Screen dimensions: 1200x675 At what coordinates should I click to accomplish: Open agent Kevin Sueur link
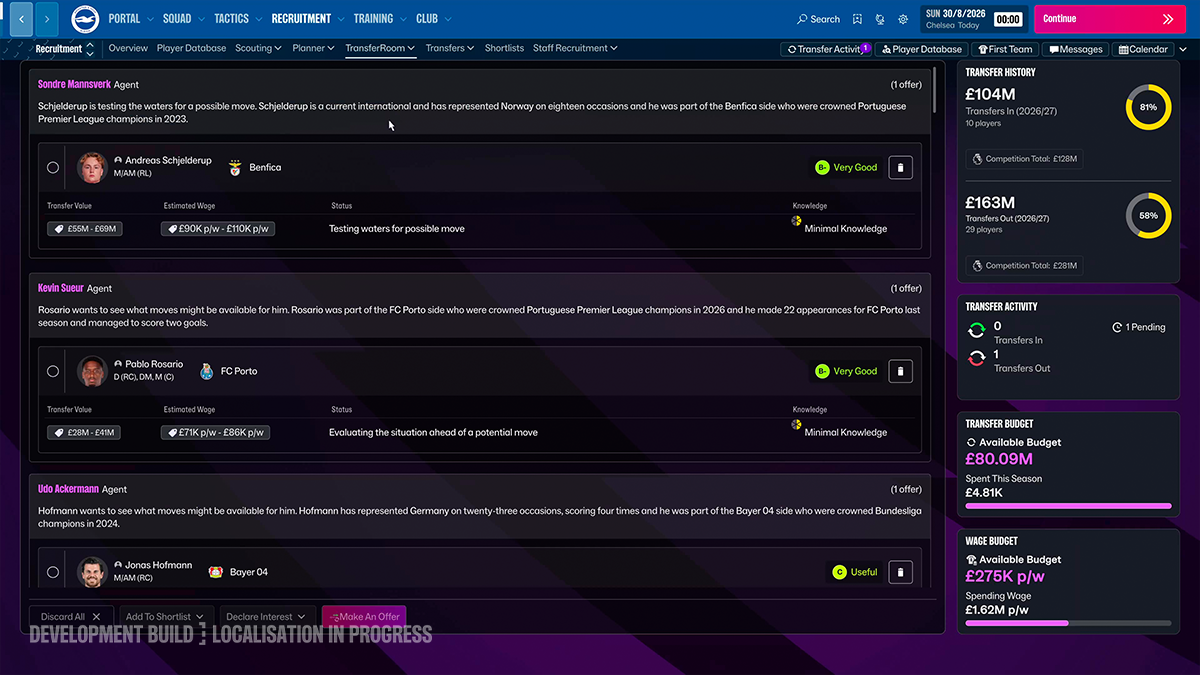click(61, 288)
